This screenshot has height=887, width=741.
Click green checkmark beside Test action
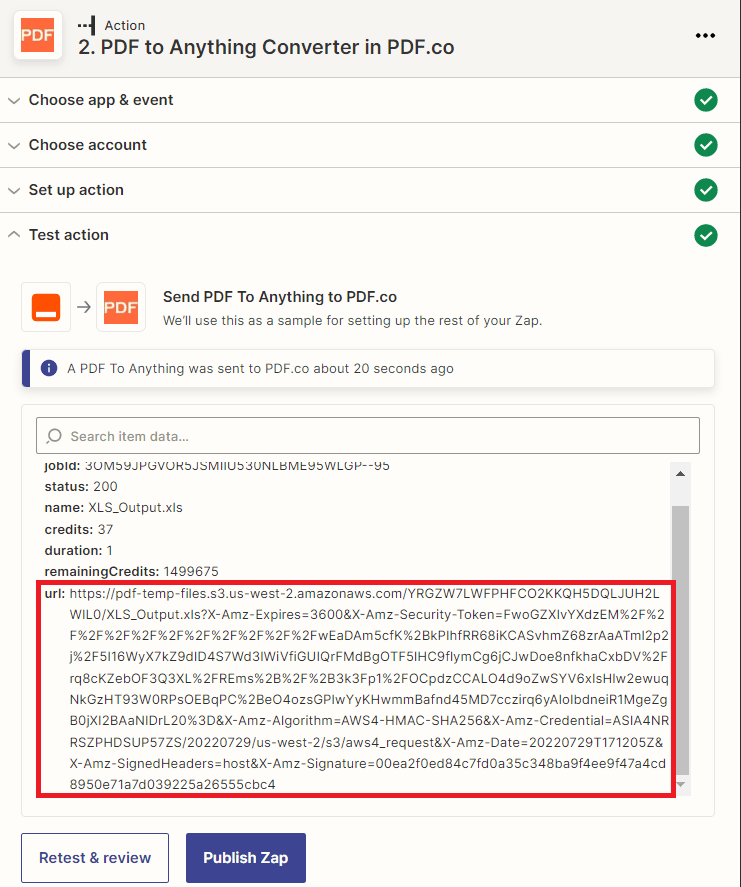click(706, 235)
